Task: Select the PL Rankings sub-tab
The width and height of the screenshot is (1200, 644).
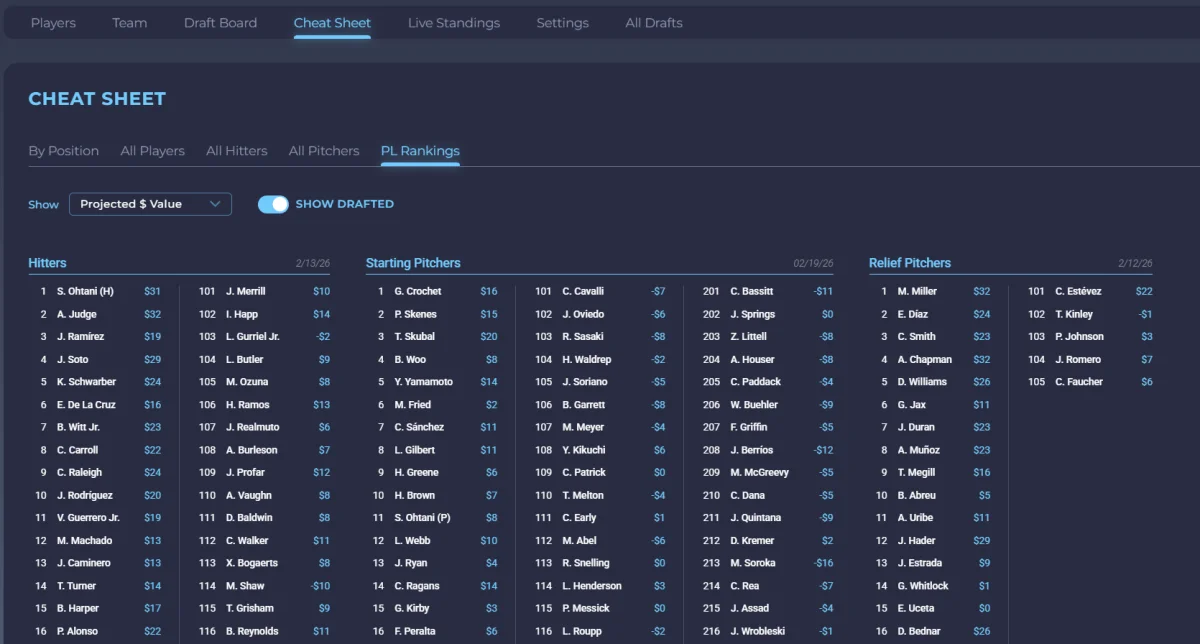Action: [x=420, y=151]
